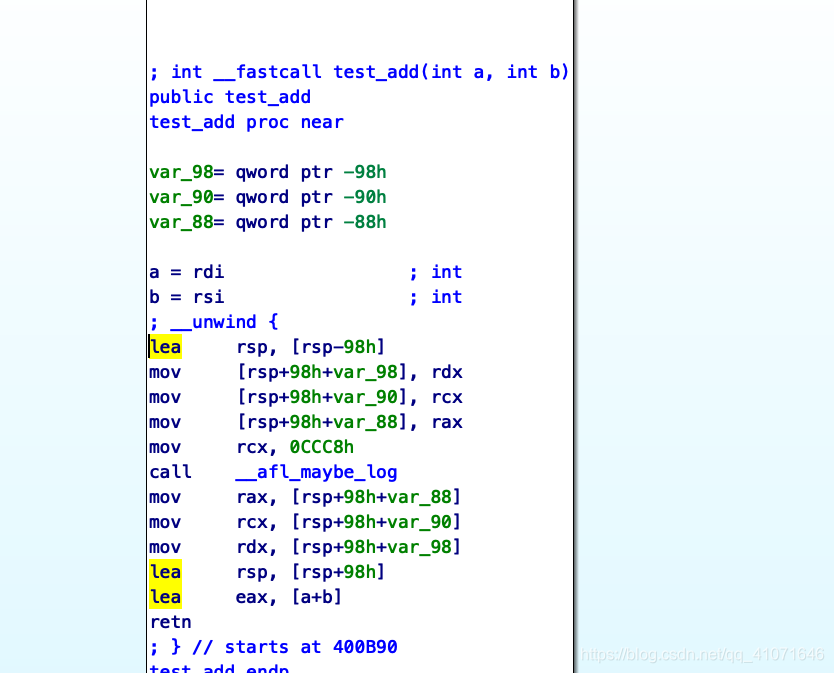834x673 pixels.
Task: Click the highlighted lea eax, [a+b] instruction
Action: click(x=164, y=596)
